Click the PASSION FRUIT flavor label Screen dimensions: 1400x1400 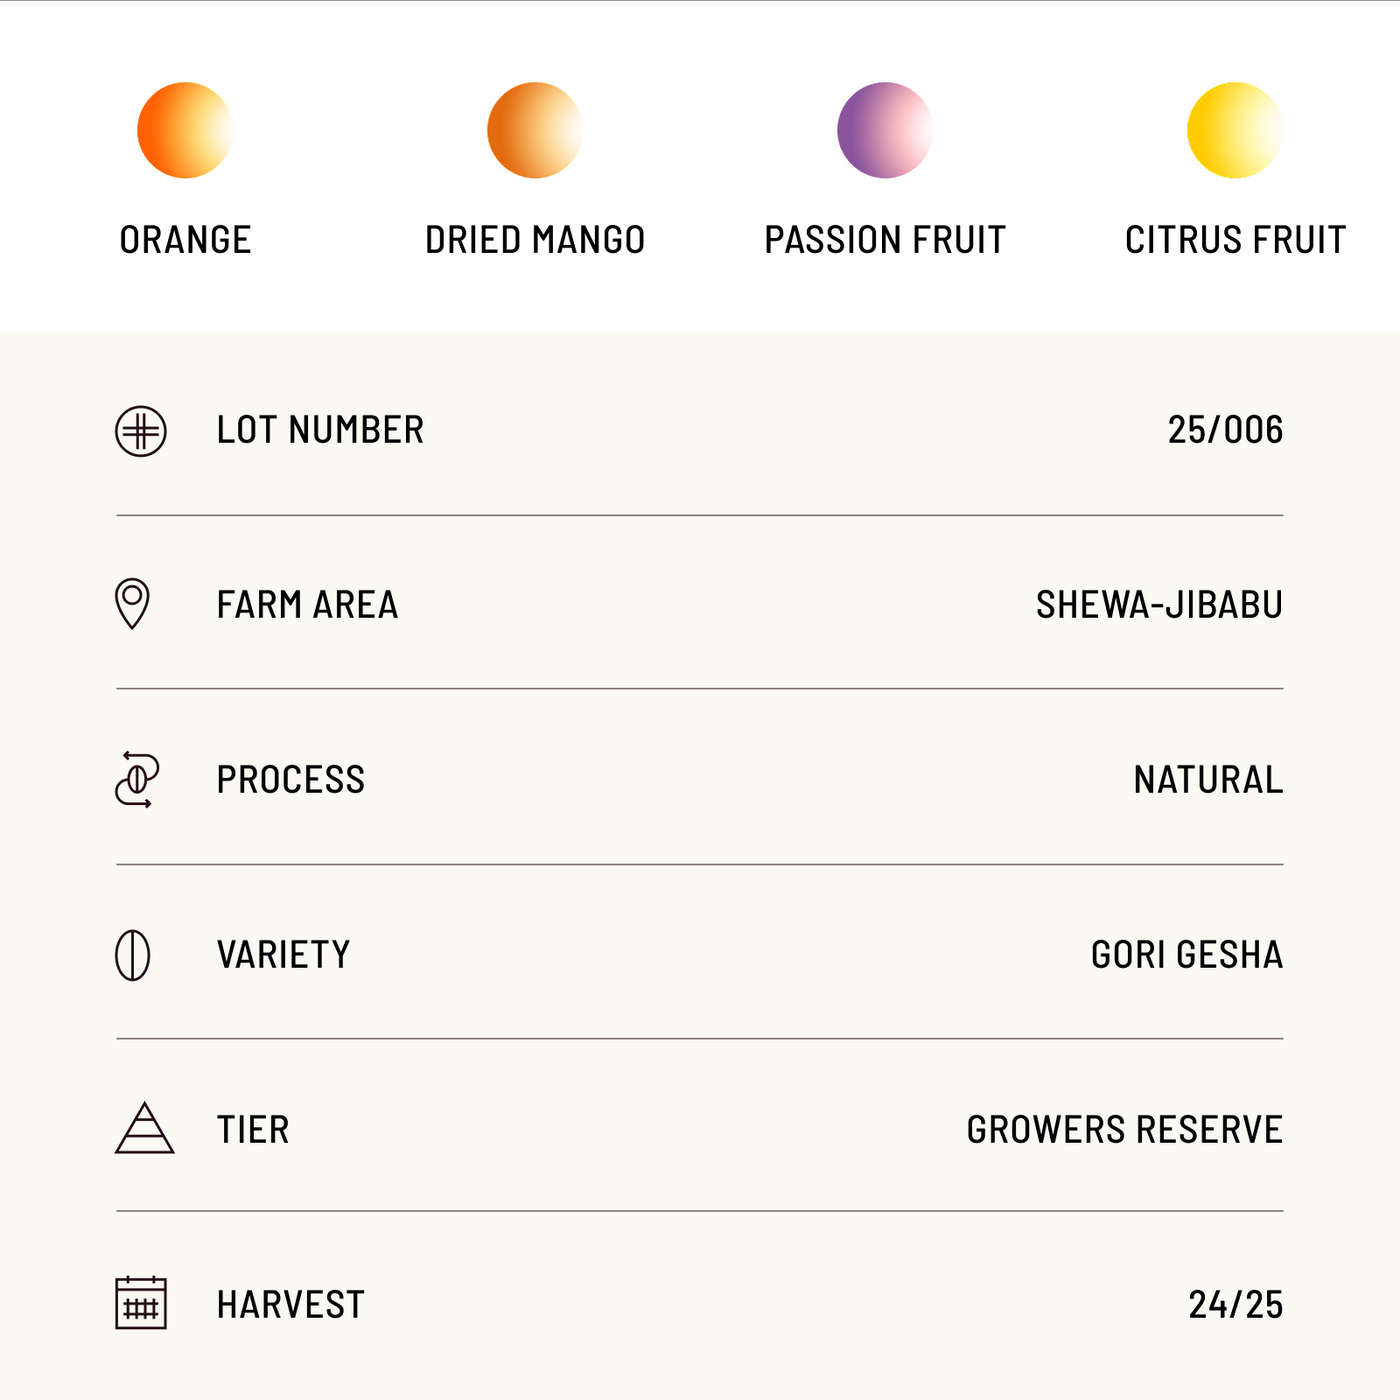click(885, 240)
